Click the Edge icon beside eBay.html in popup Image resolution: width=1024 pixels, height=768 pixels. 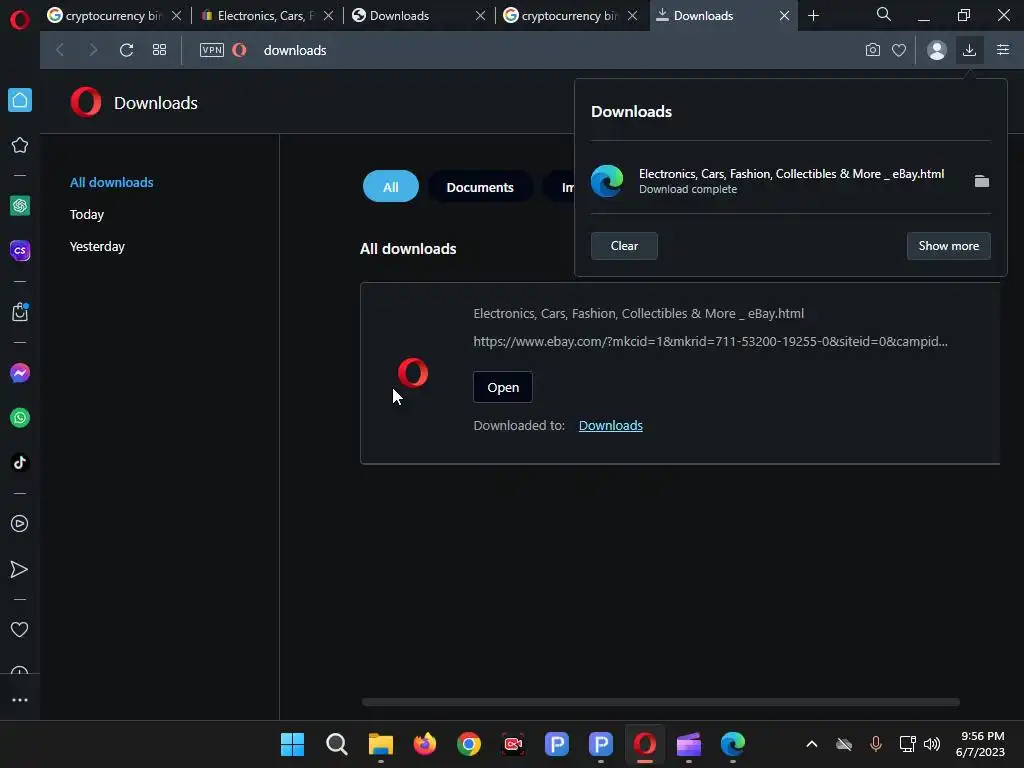(x=607, y=181)
